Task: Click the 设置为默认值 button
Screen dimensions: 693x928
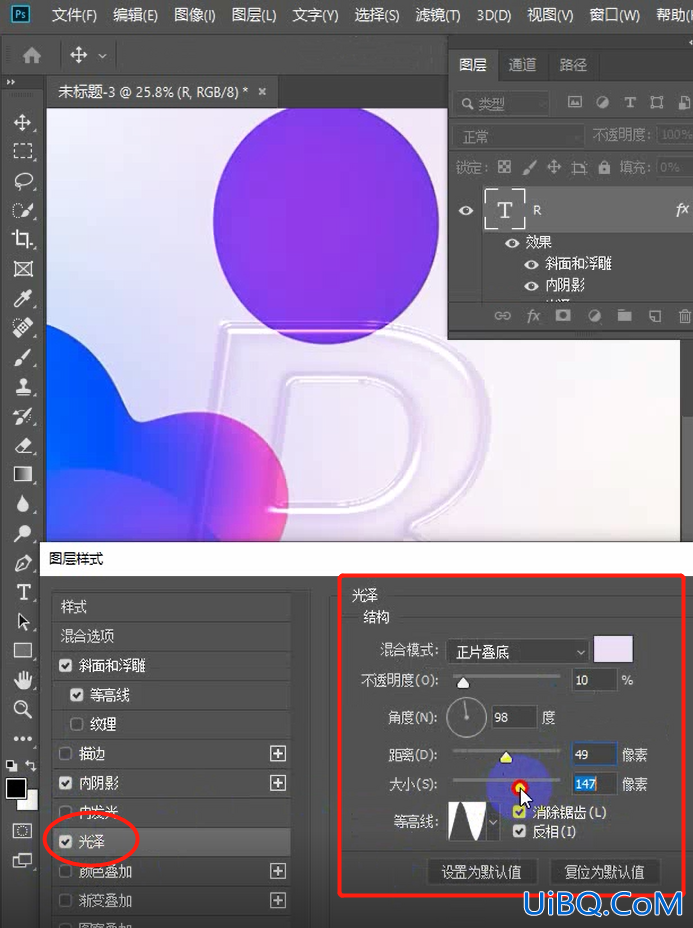Action: tap(482, 872)
